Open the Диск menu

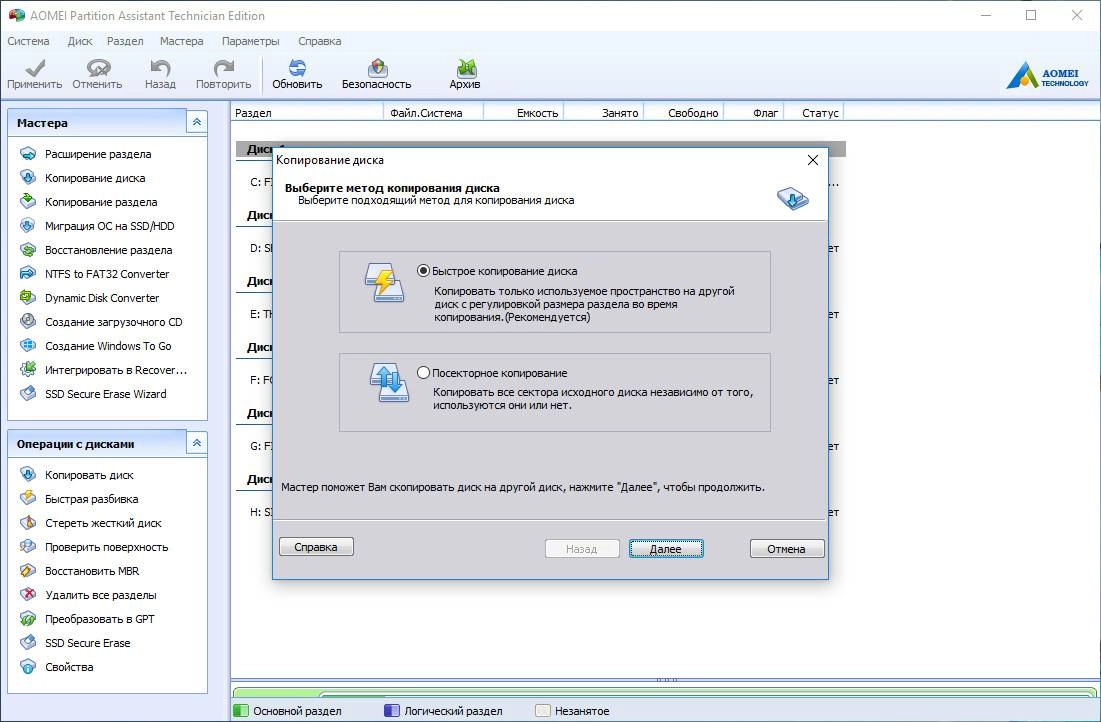coord(80,41)
